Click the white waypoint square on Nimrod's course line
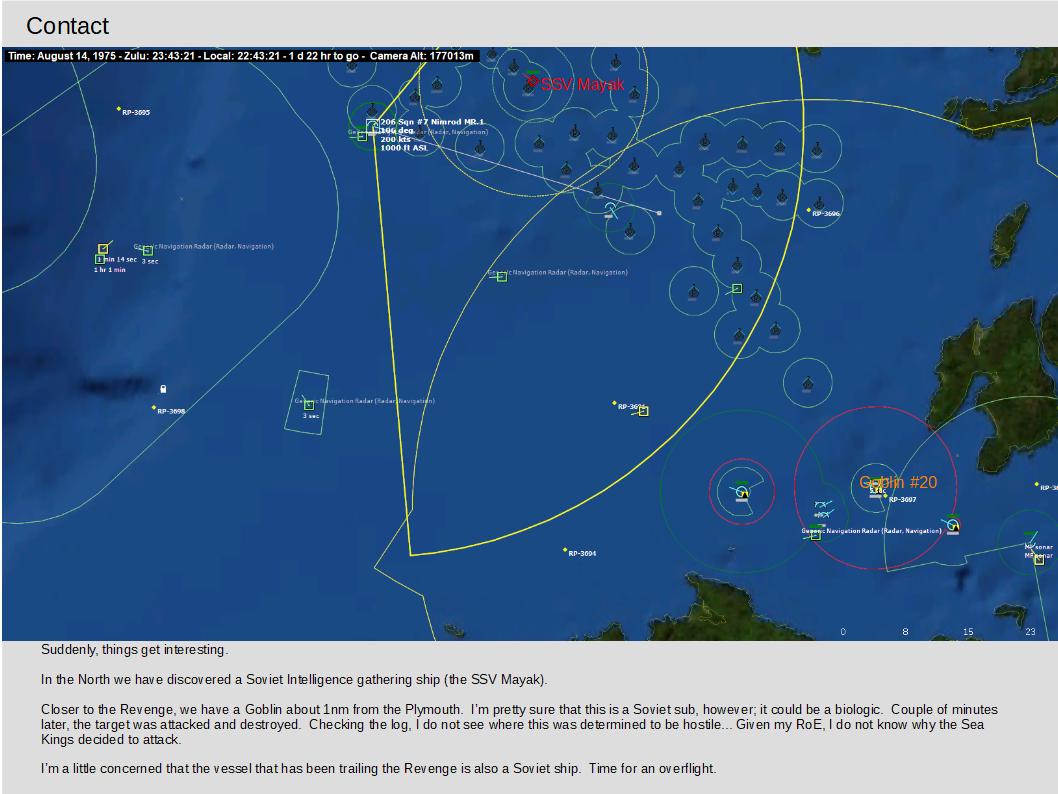This screenshot has width=1058, height=794. [659, 213]
